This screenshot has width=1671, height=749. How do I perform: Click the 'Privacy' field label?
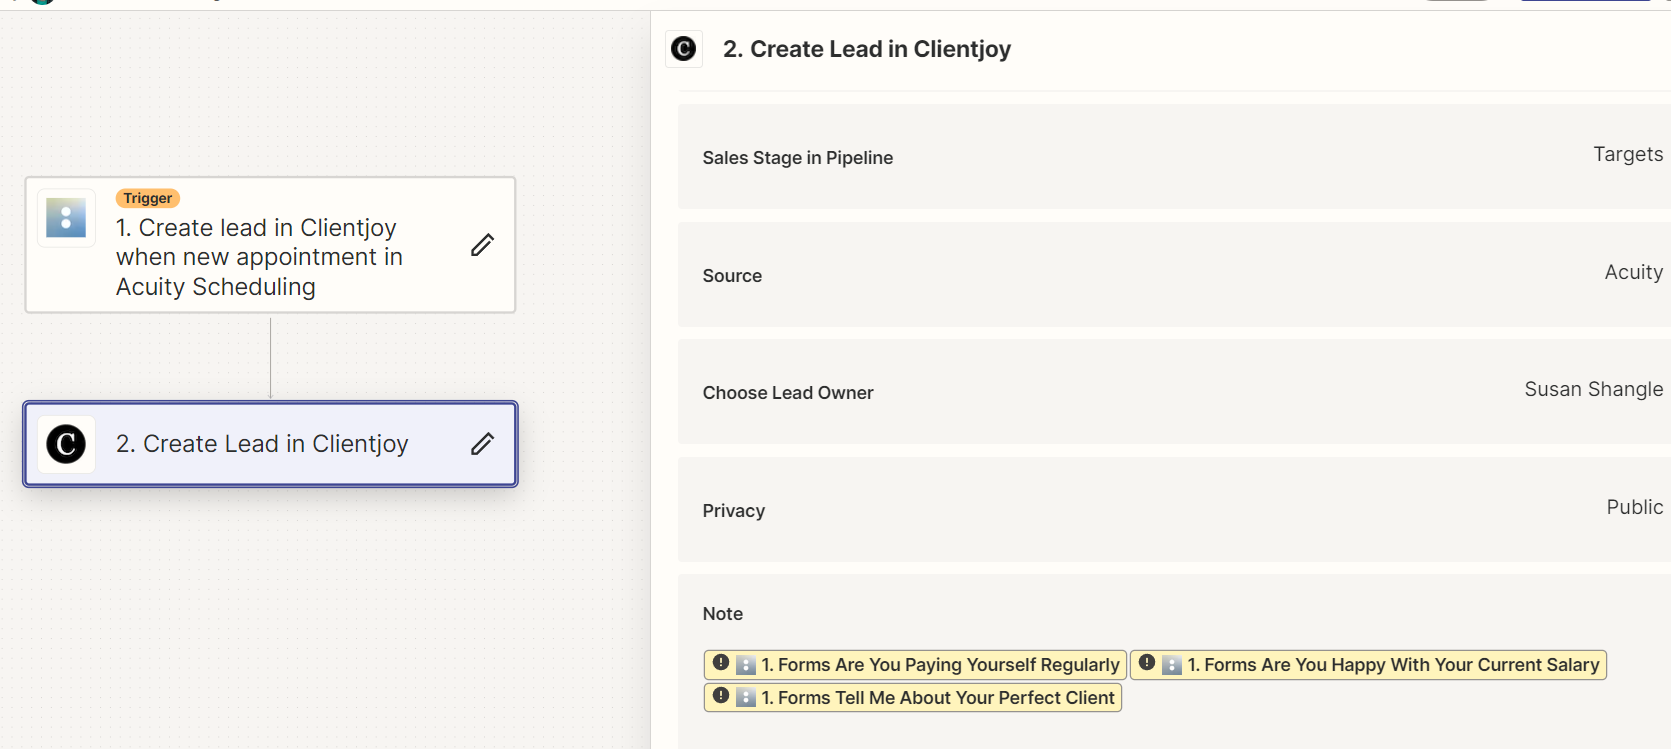734,511
